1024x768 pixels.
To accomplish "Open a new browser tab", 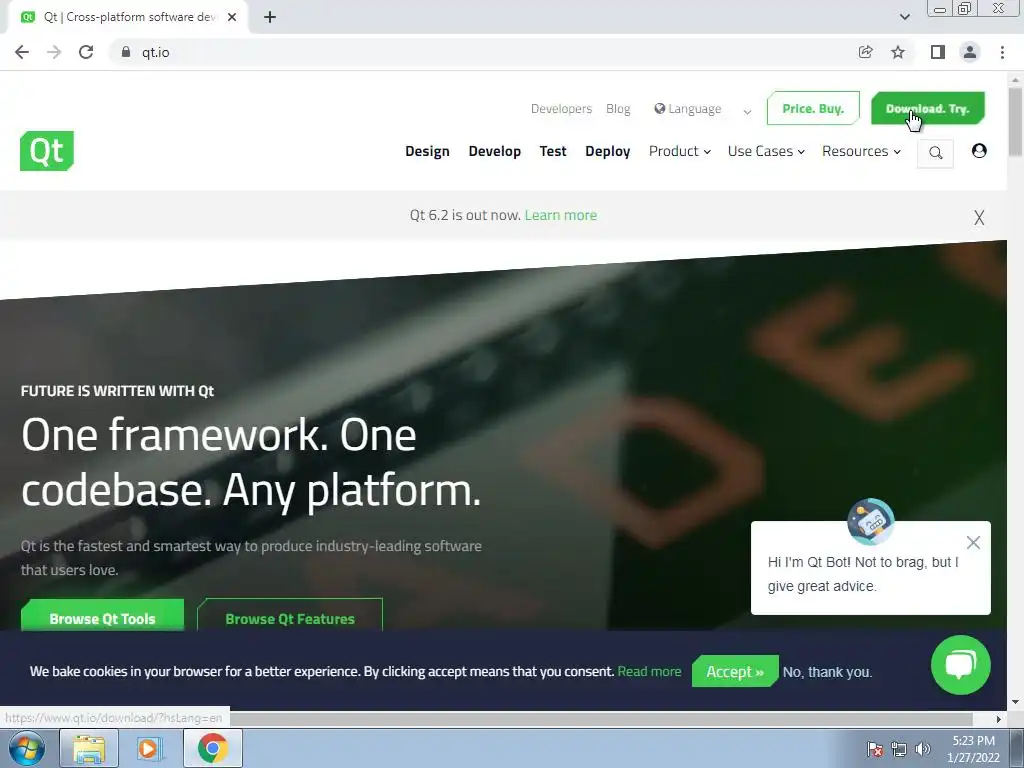I will (x=270, y=17).
